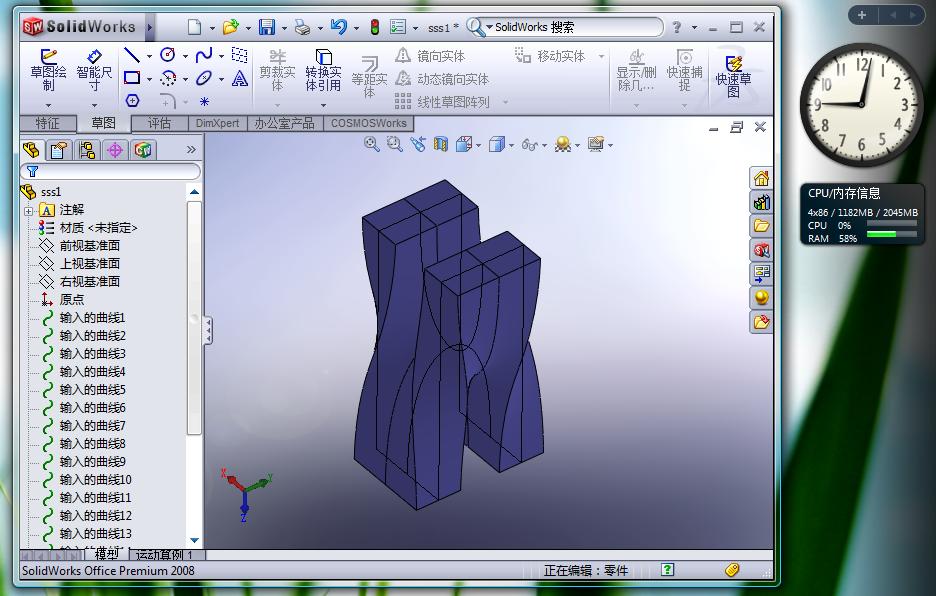
Task: Pick the Polygon sketch tool
Action: coord(133,100)
